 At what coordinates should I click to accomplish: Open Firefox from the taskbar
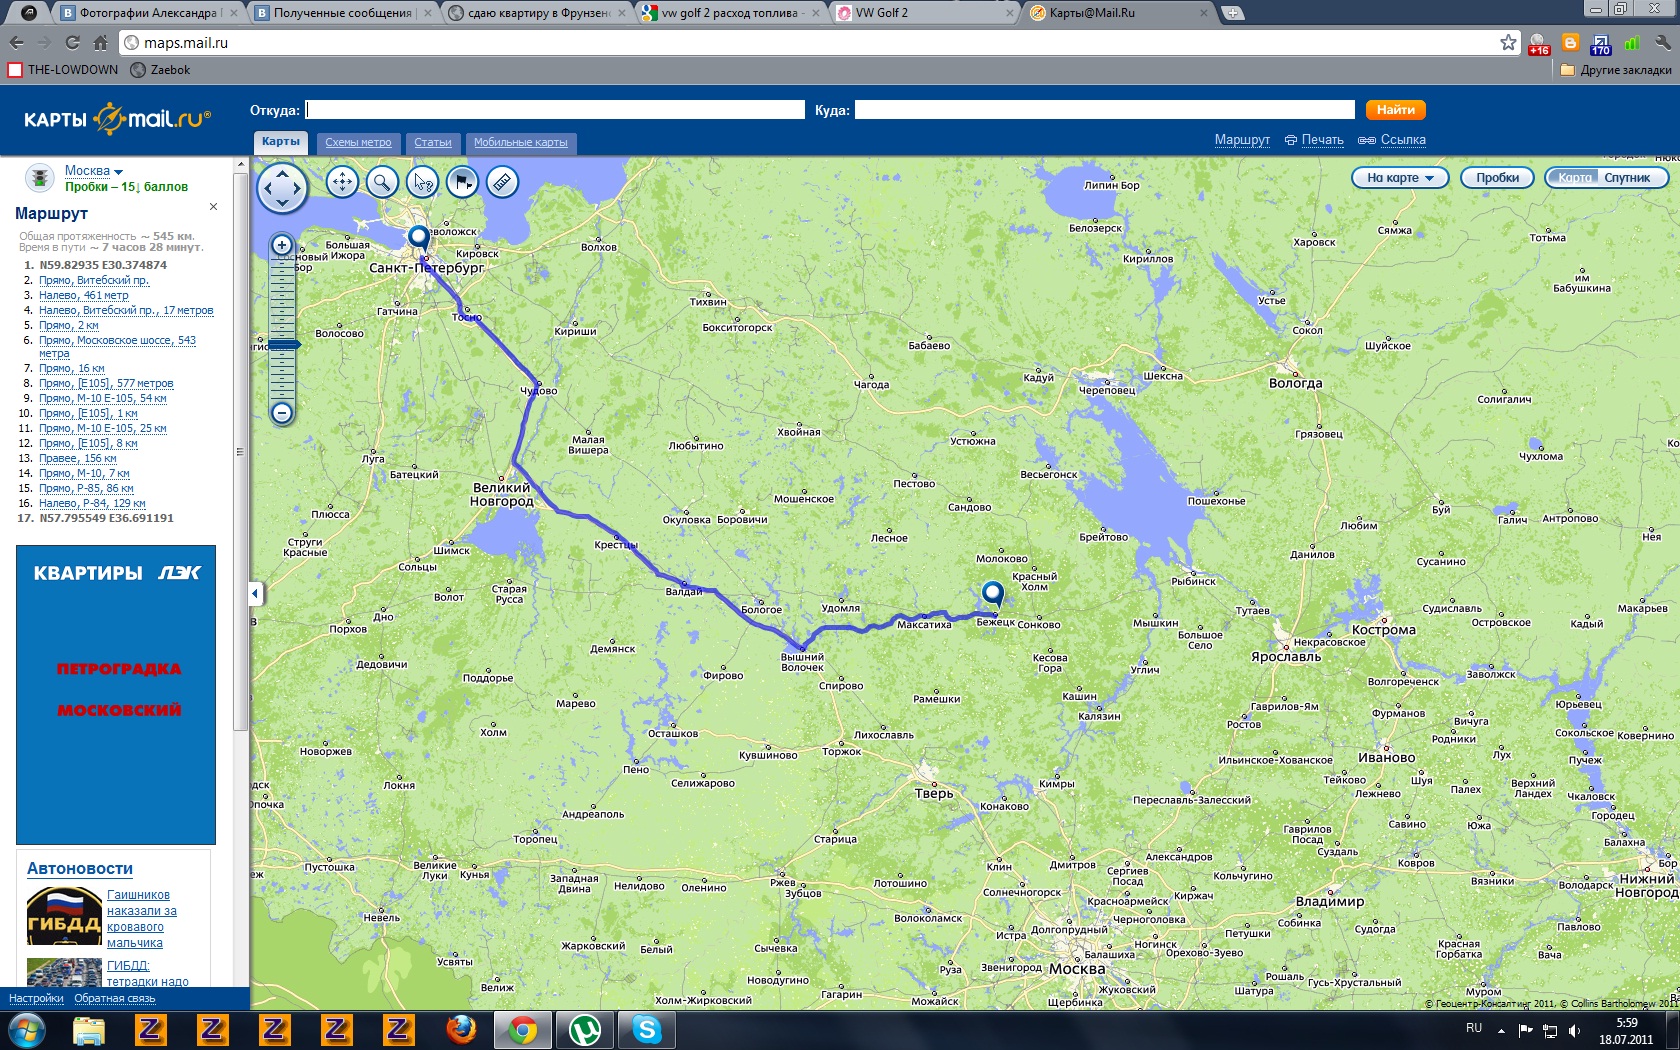pos(461,1029)
